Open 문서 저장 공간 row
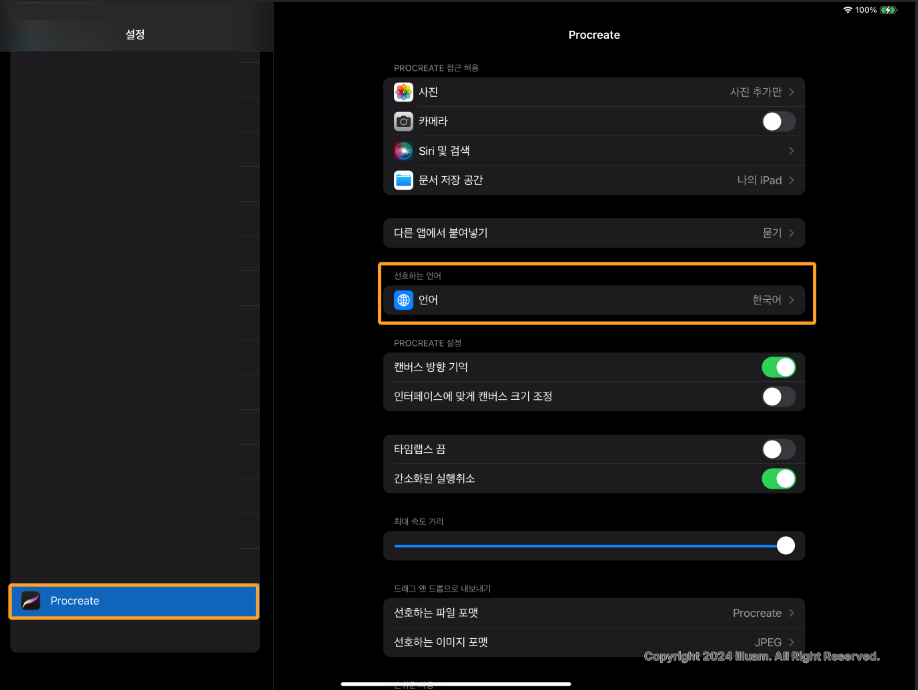This screenshot has width=918, height=690. [x=594, y=180]
